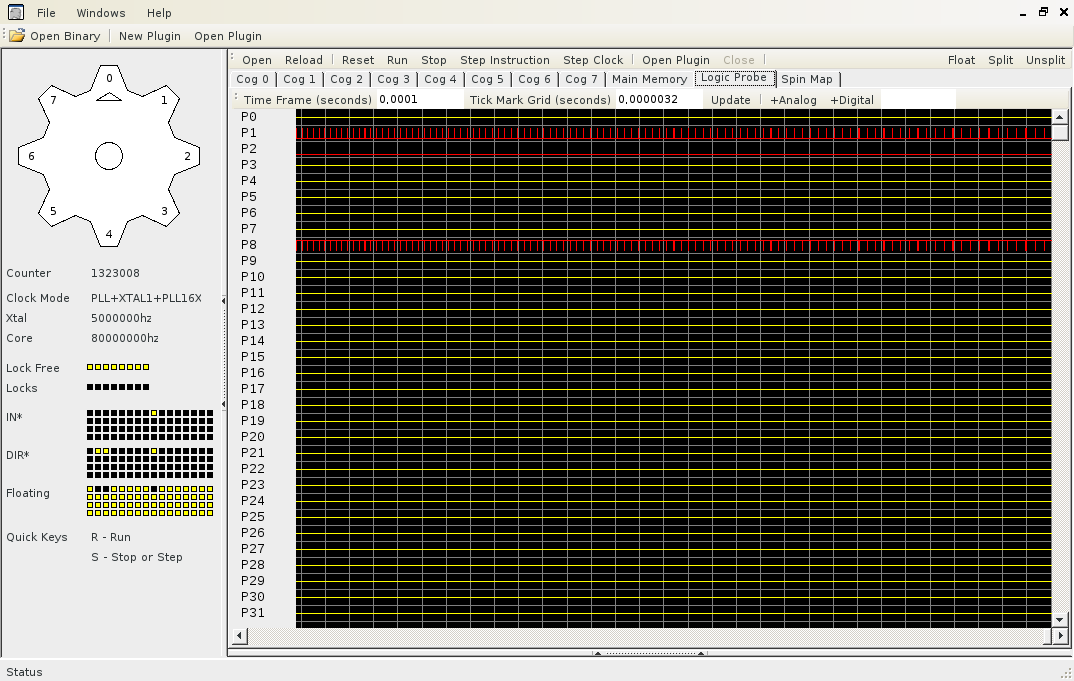Switch to the Spin Map tab
Image resolution: width=1074 pixels, height=681 pixels.
(x=806, y=79)
